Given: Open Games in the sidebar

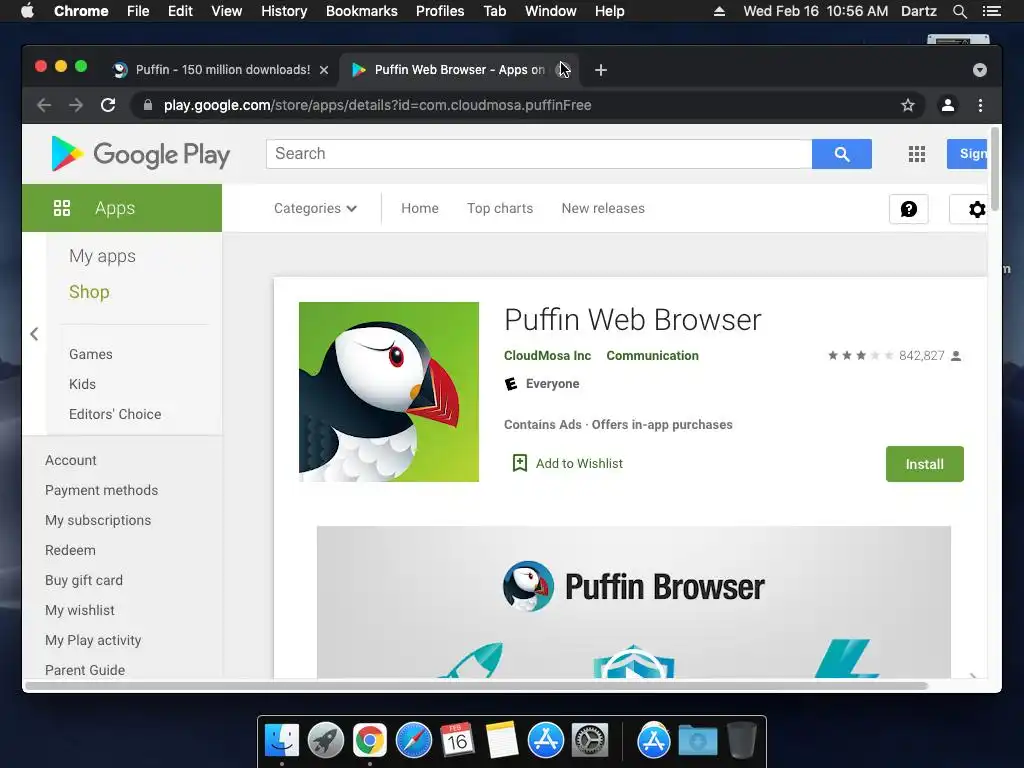Looking at the screenshot, I should point(91,354).
